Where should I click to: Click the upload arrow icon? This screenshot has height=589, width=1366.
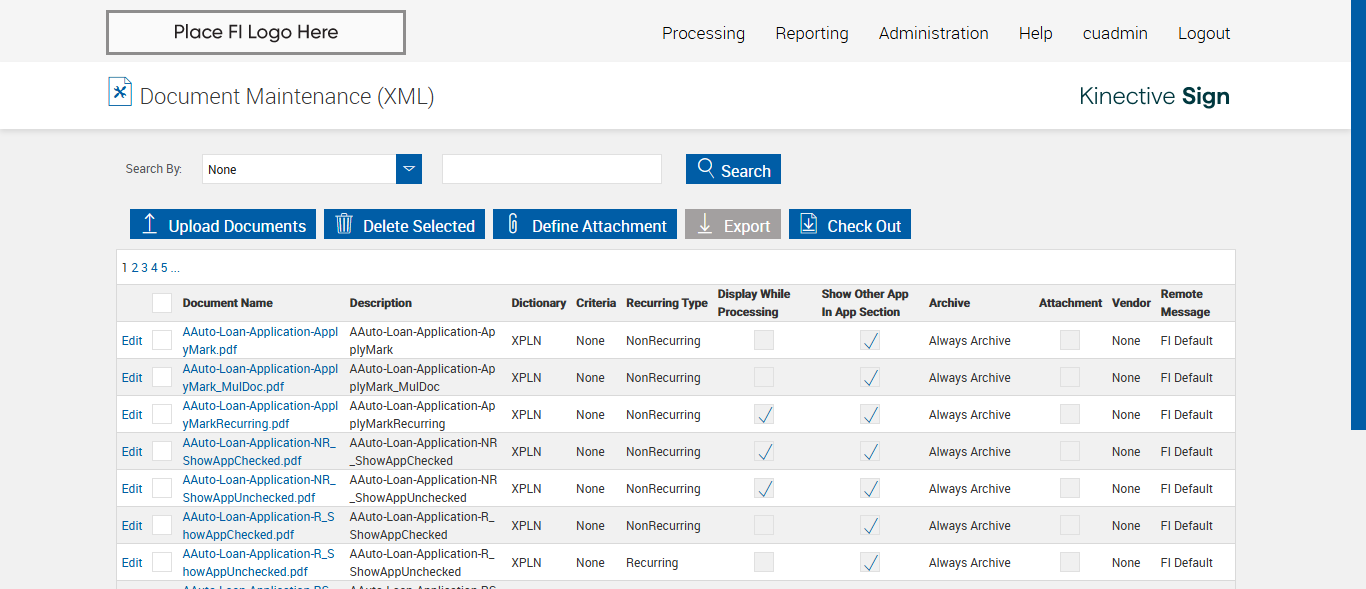pos(149,224)
